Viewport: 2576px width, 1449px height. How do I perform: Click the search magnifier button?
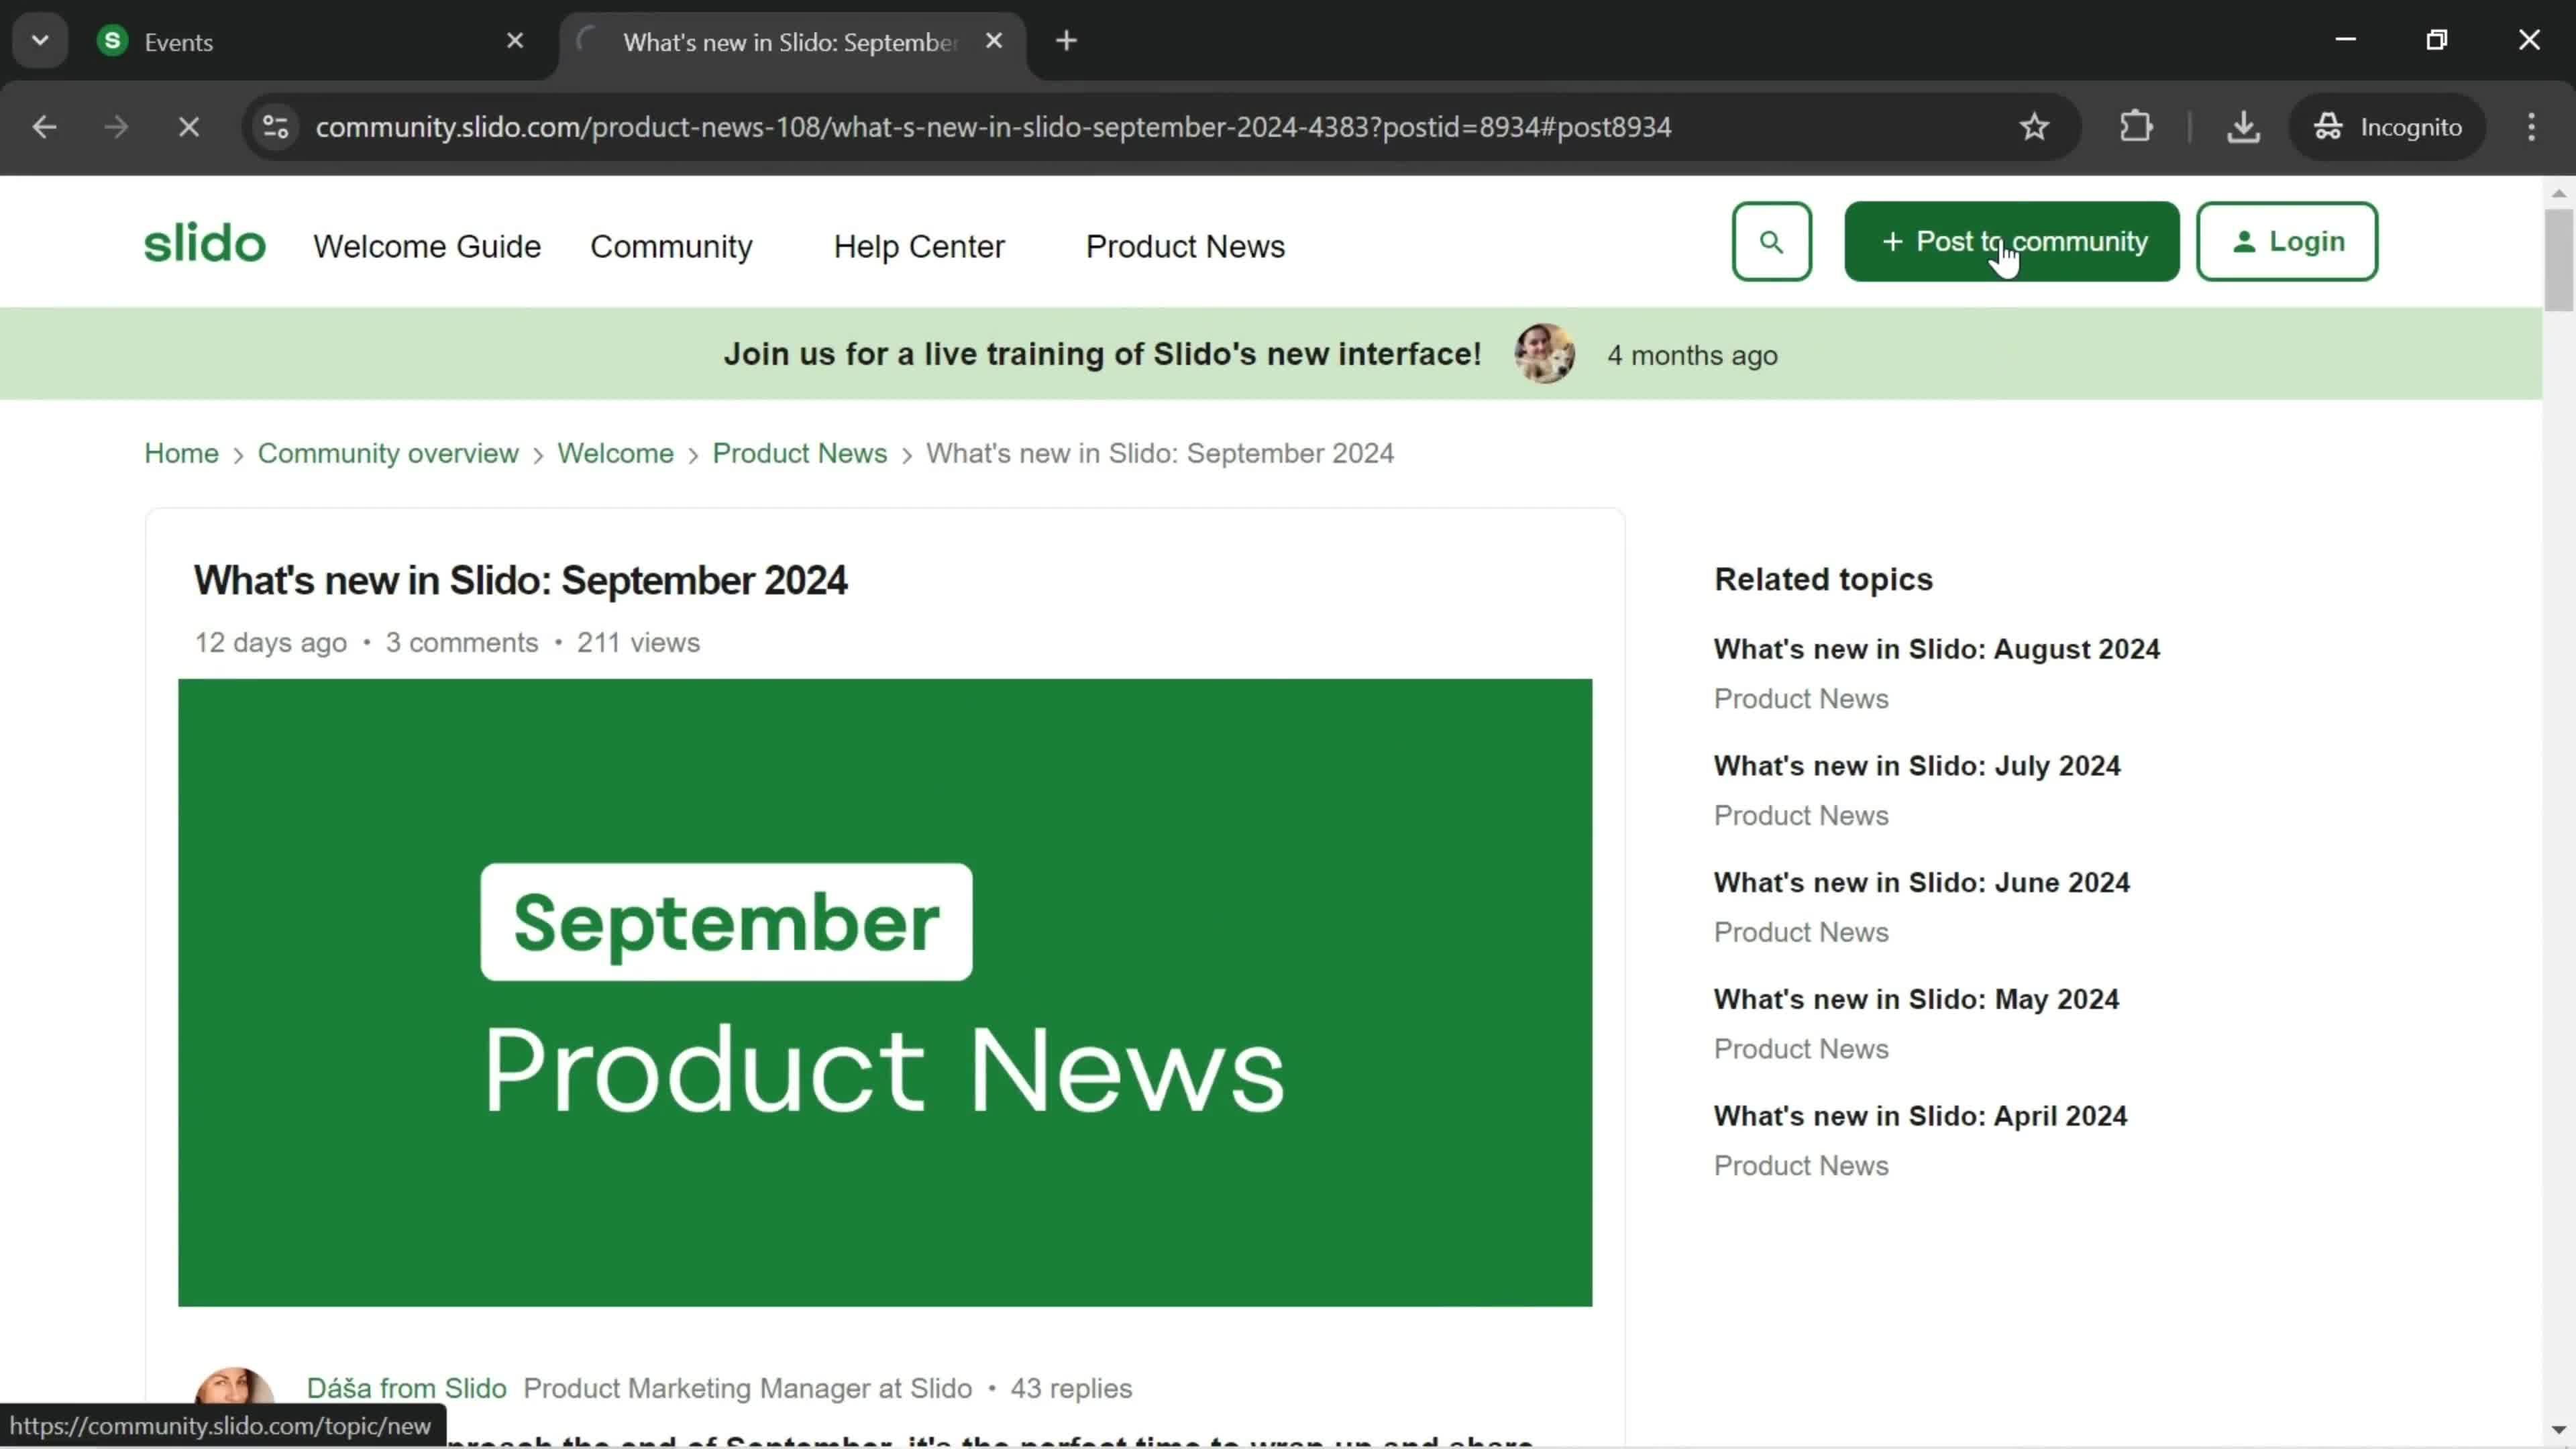point(1771,241)
